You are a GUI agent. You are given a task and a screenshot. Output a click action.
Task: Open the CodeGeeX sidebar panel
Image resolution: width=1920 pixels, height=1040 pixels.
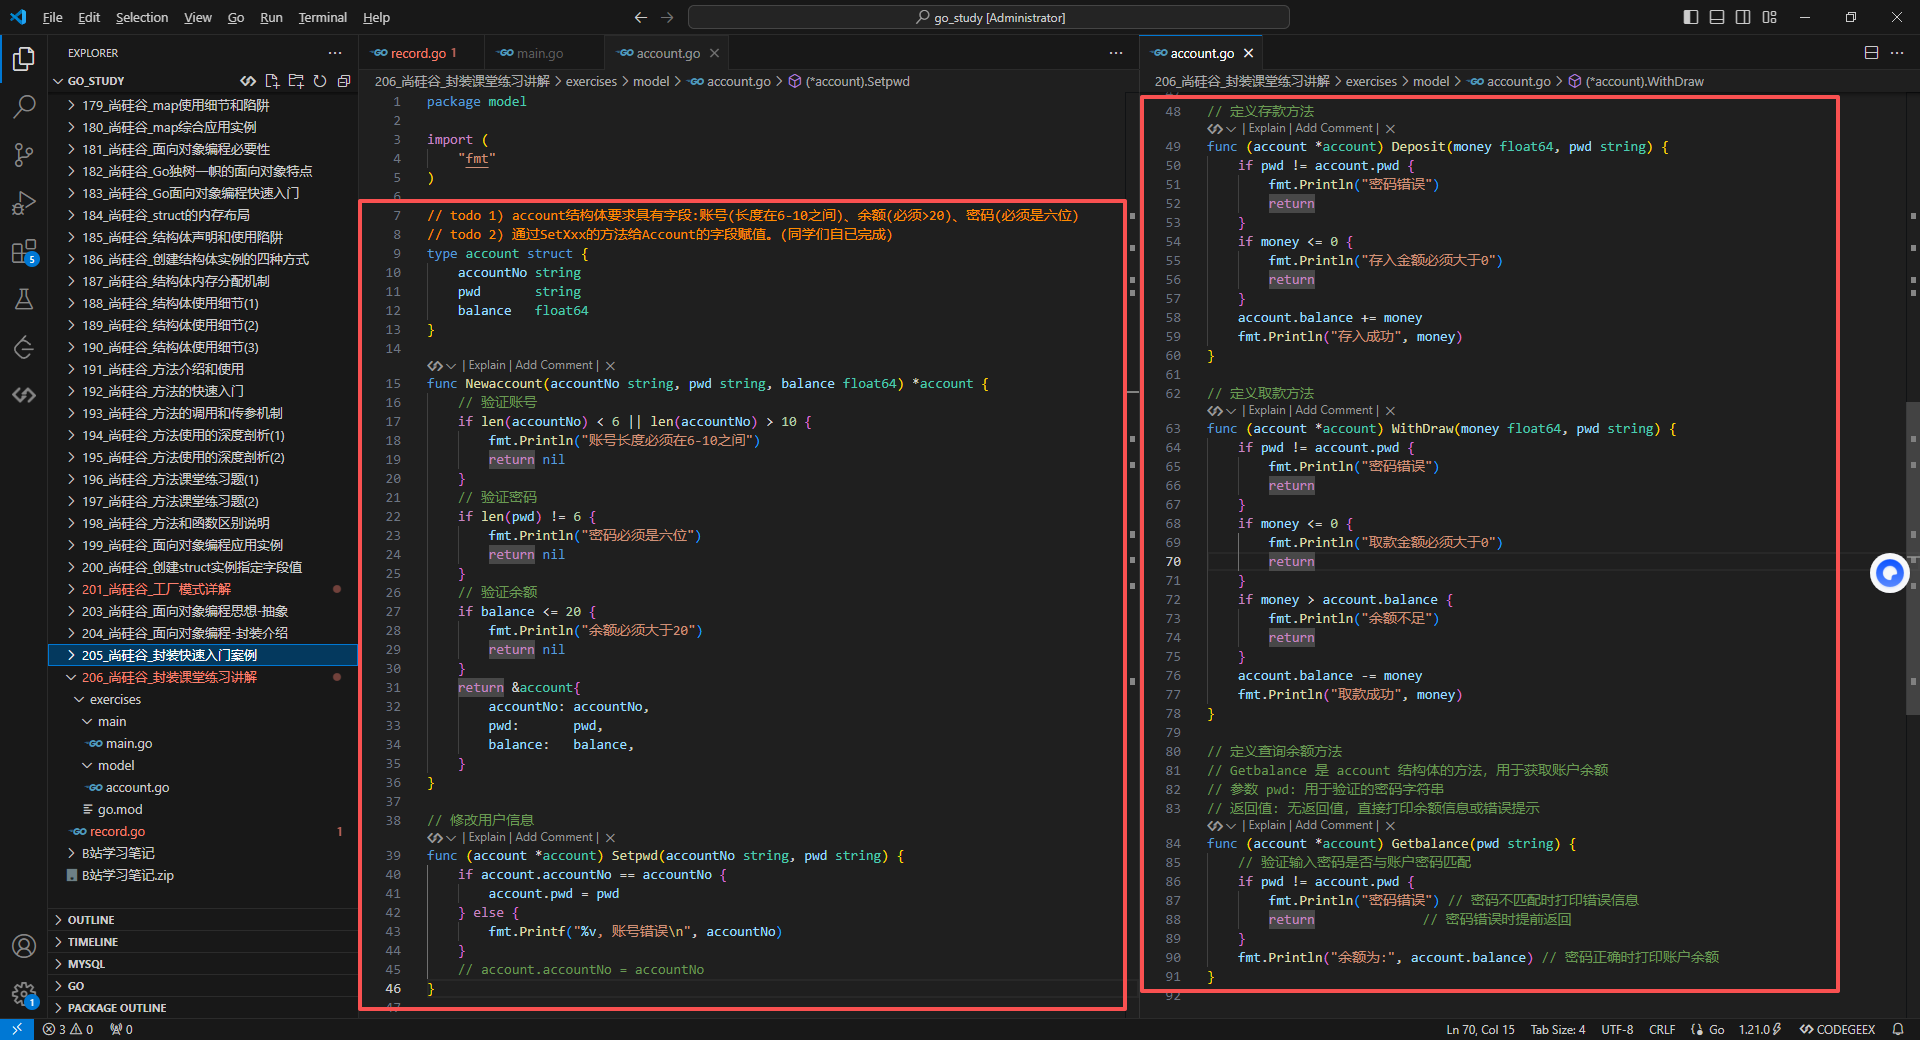24,395
